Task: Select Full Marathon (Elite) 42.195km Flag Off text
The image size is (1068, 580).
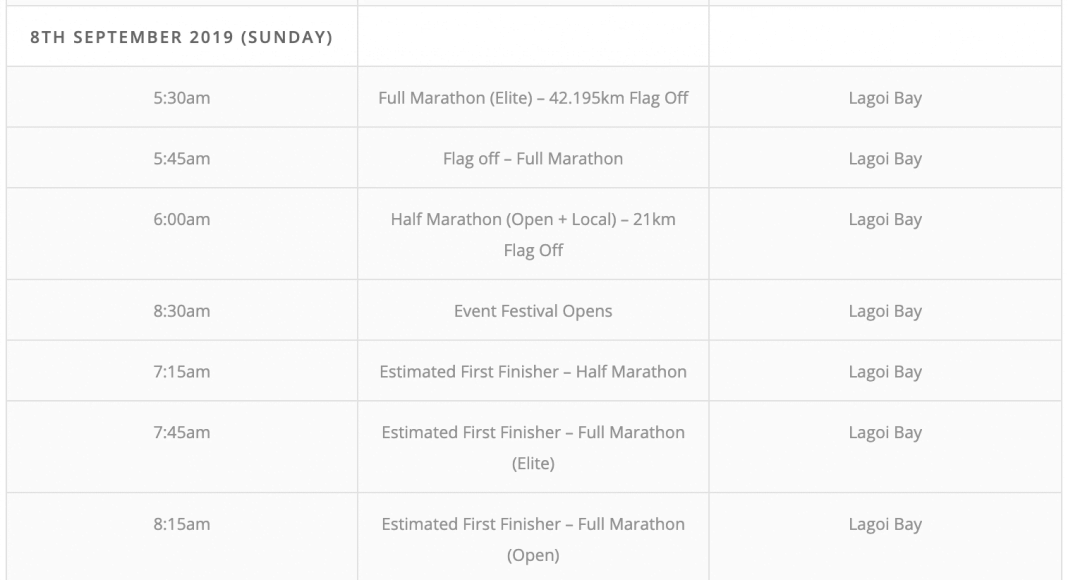Action: pos(533,97)
